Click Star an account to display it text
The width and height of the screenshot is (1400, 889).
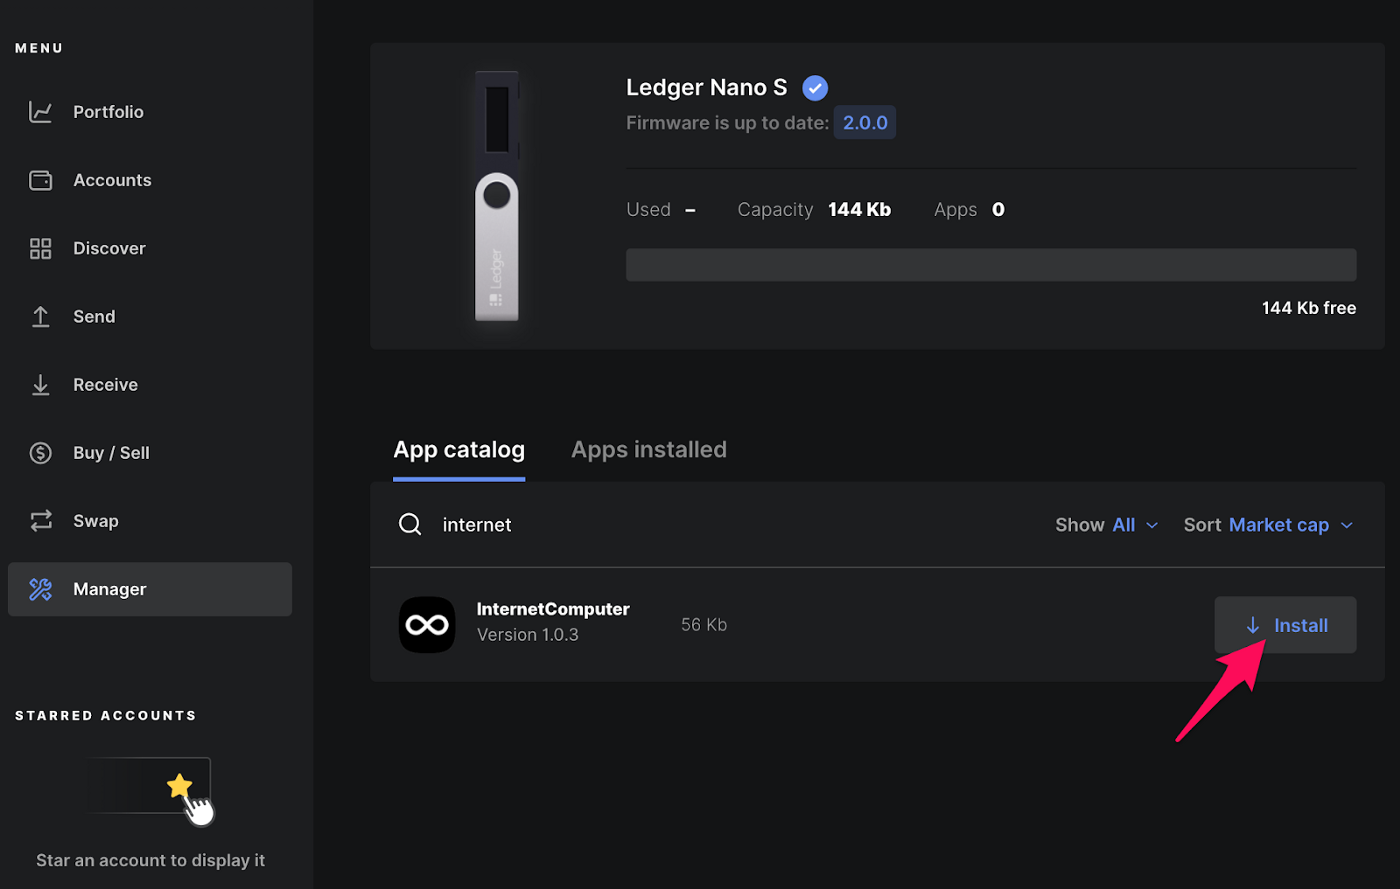tap(150, 860)
